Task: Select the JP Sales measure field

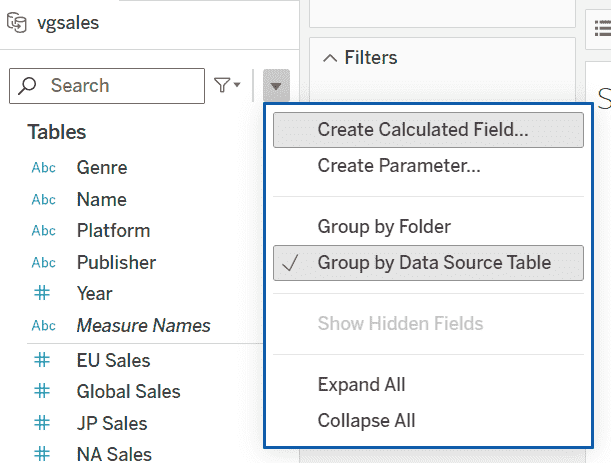Action: 111,423
